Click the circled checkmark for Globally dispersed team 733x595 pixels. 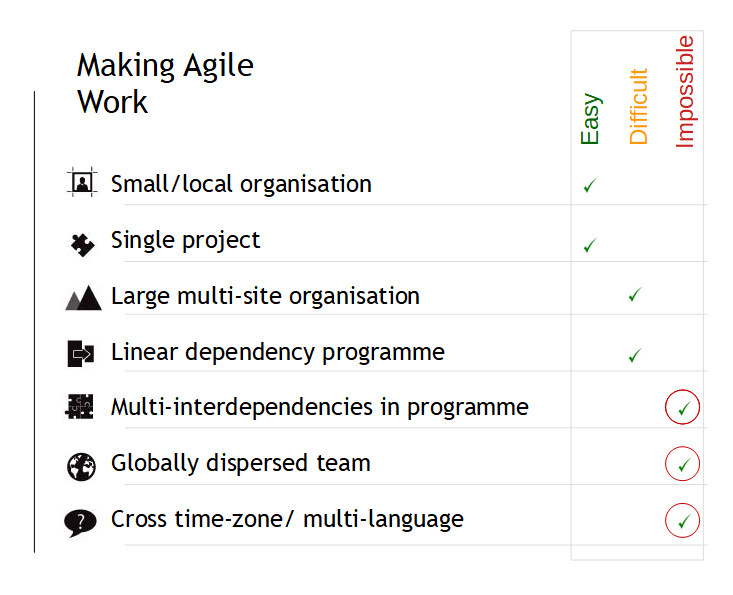tap(682, 464)
